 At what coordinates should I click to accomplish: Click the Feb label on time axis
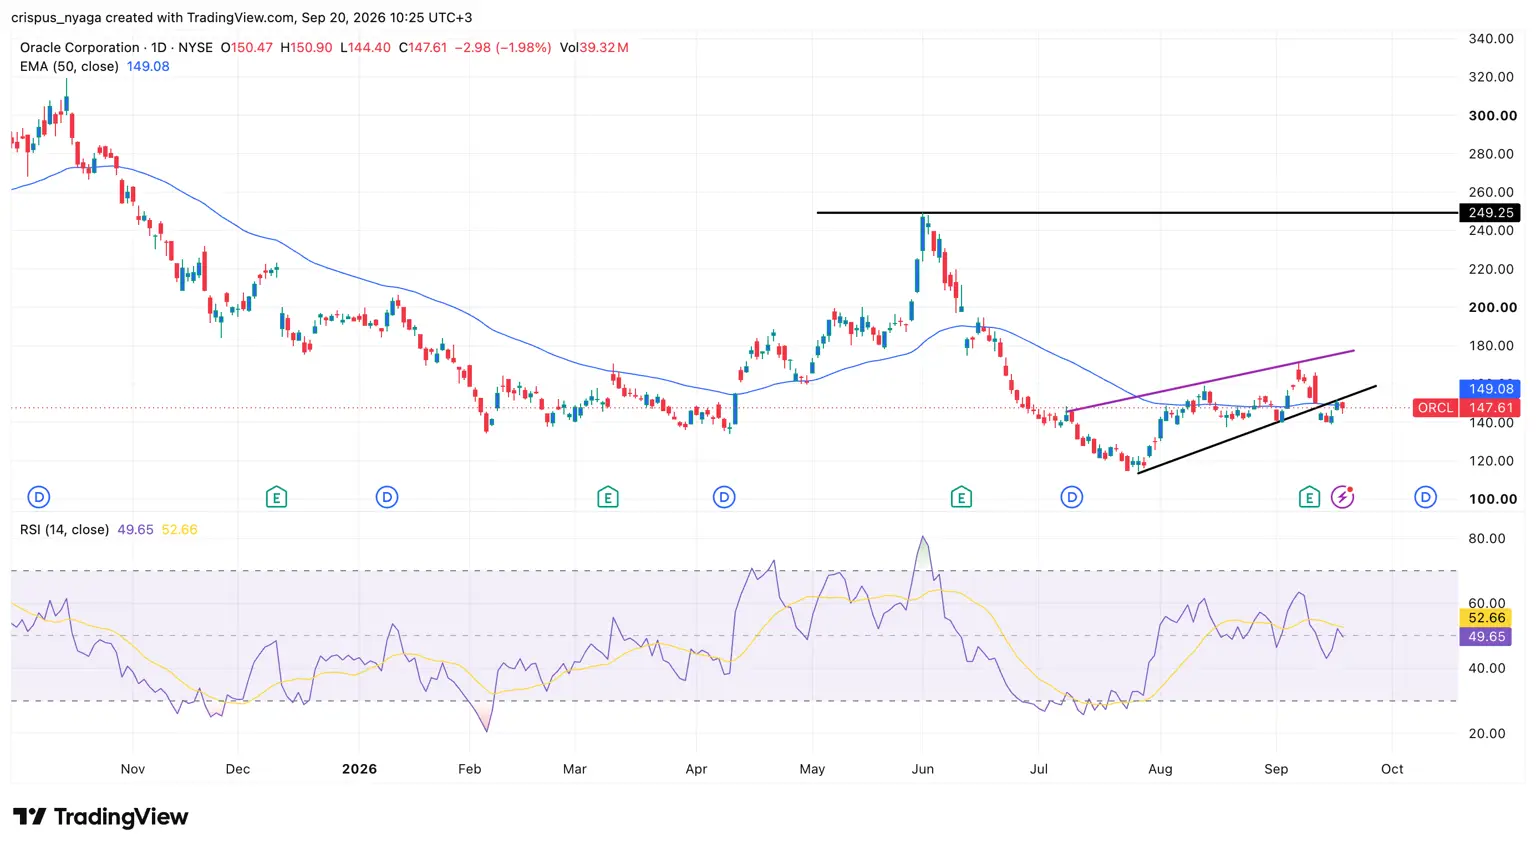click(x=470, y=769)
